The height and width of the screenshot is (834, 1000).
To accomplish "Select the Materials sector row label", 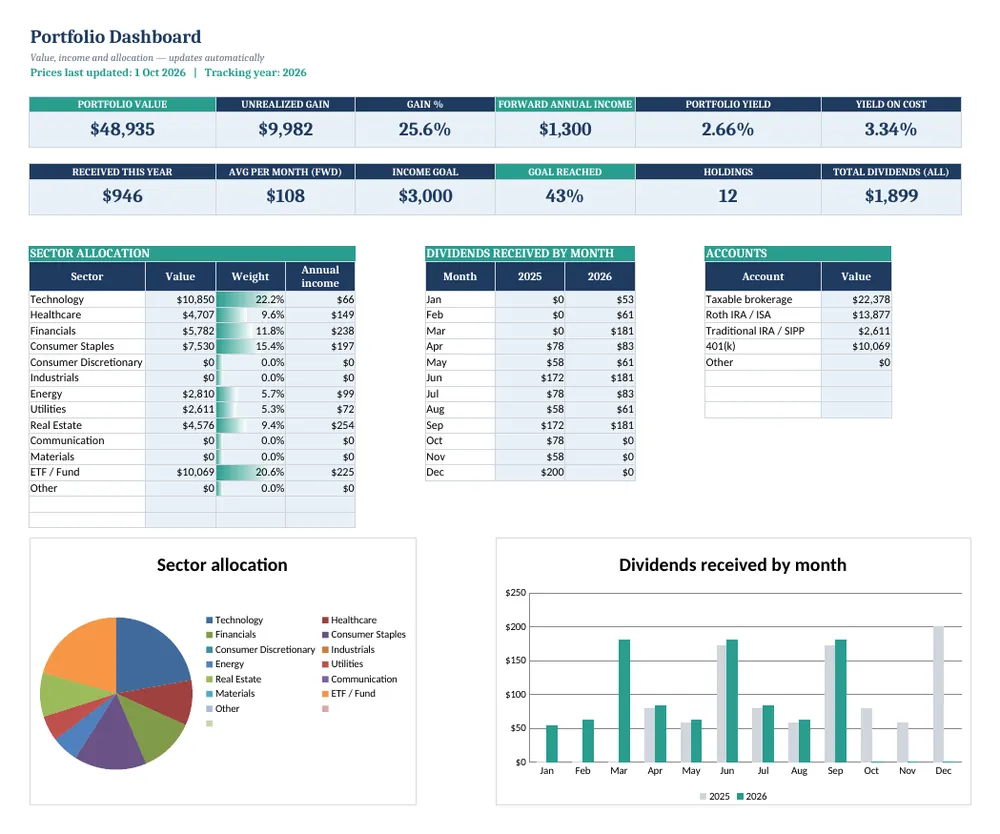I will point(87,457).
